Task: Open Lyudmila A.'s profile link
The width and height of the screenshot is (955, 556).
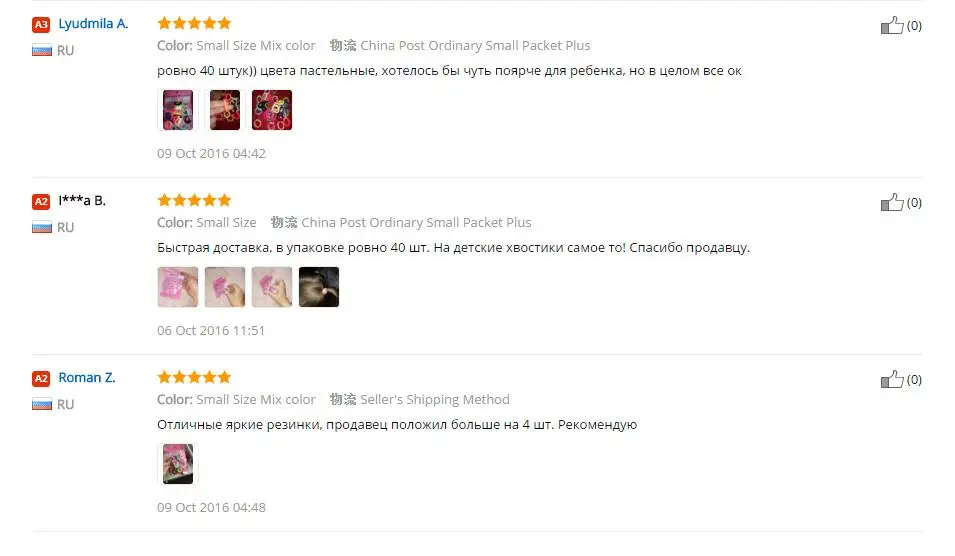Action: click(93, 24)
